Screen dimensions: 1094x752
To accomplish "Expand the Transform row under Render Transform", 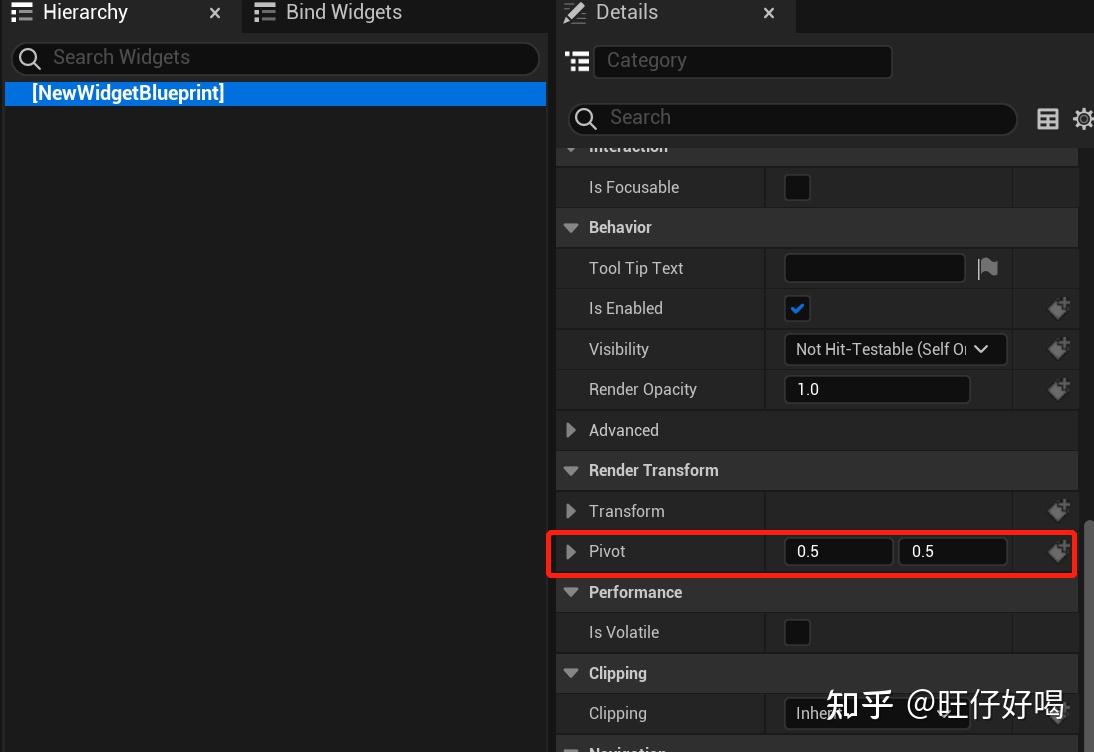I will pyautogui.click(x=571, y=511).
